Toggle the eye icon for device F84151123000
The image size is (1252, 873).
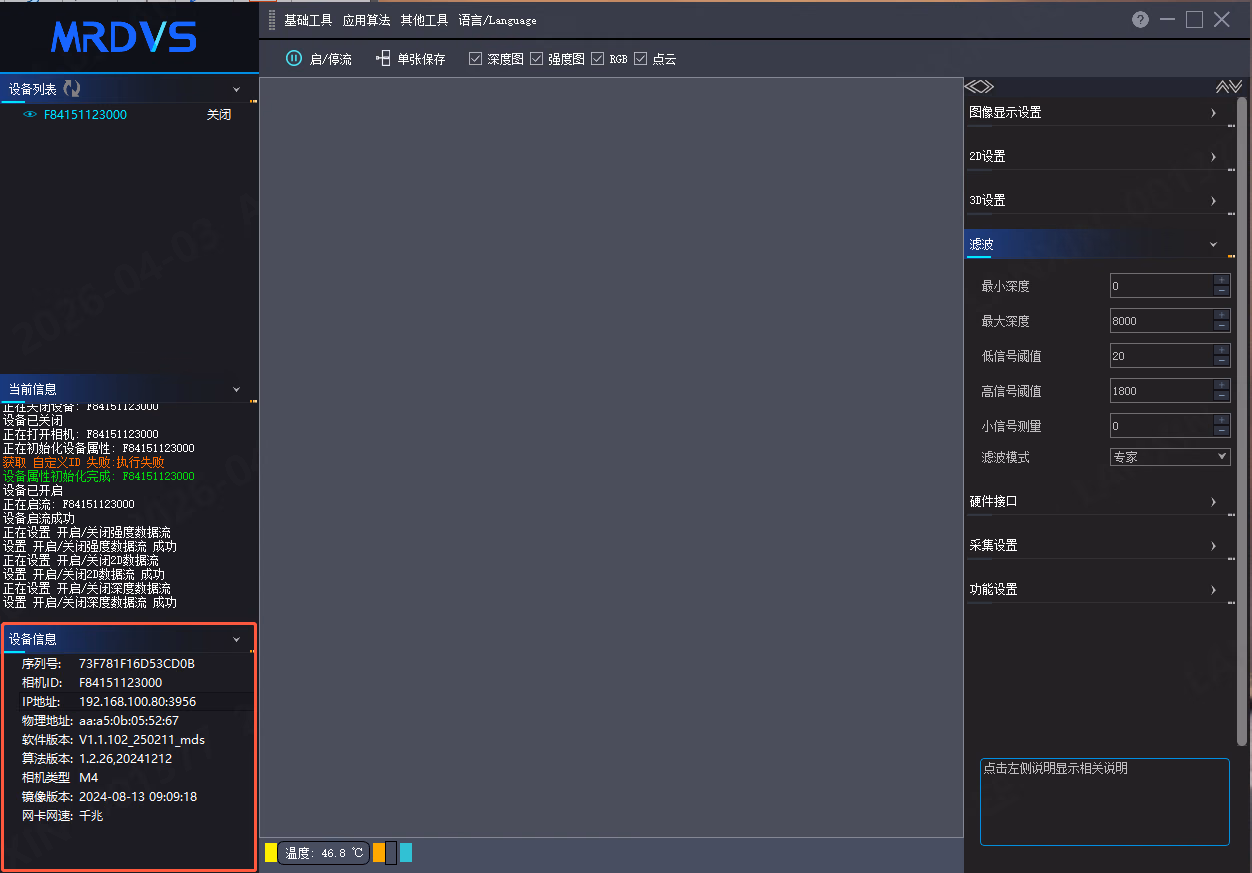click(x=30, y=115)
